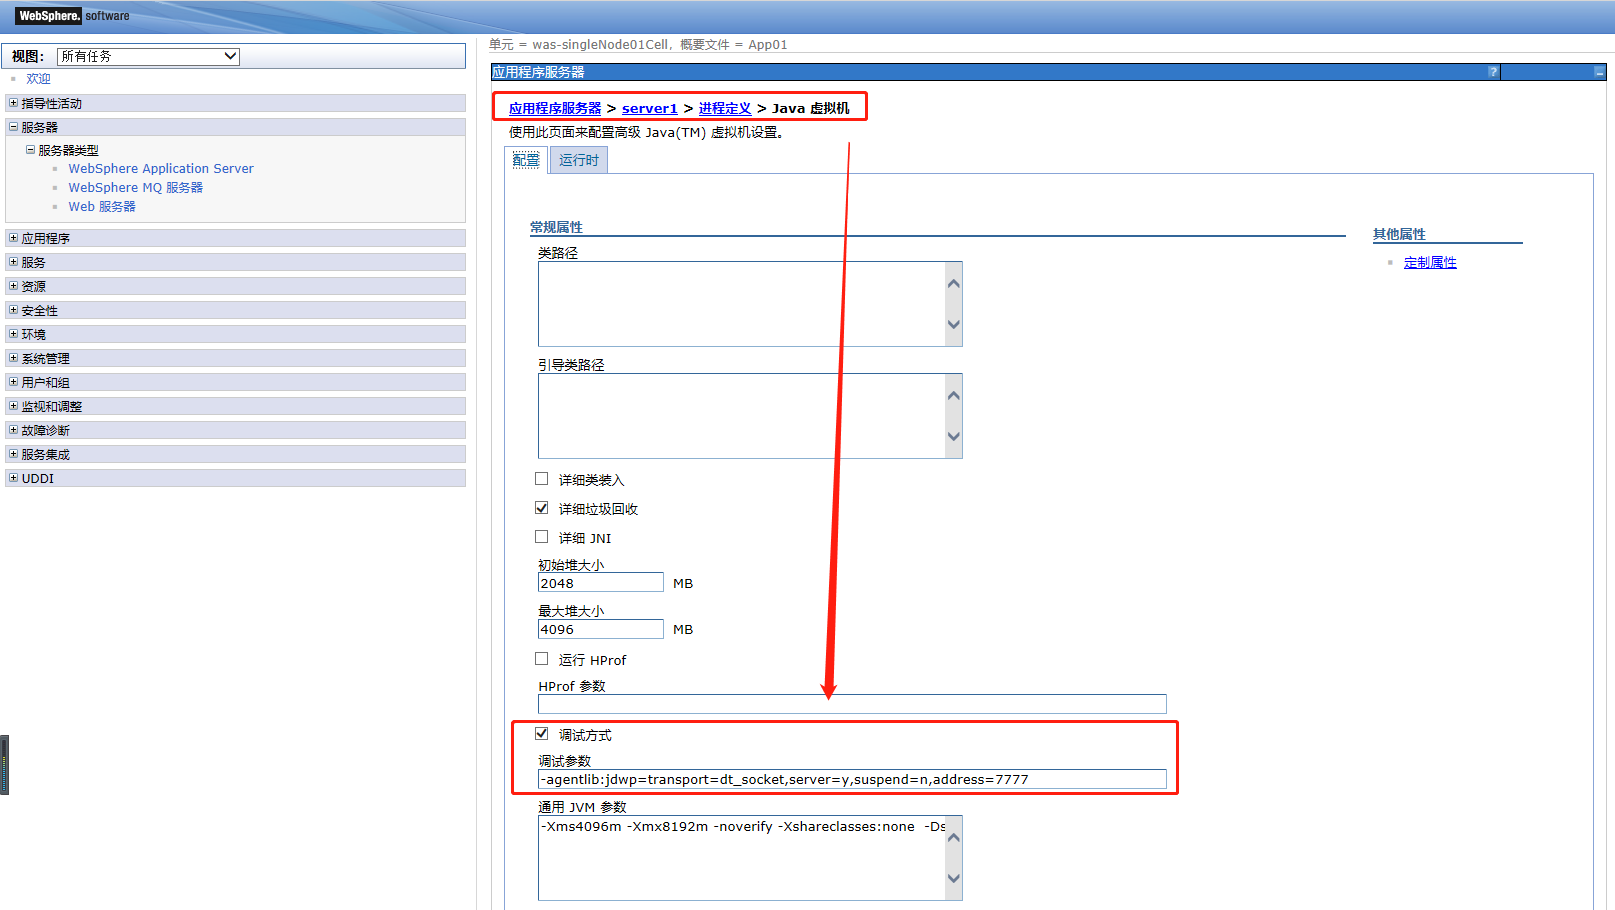Image resolution: width=1615 pixels, height=910 pixels.
Task: Expand the 用户和组 section
Action: point(13,382)
